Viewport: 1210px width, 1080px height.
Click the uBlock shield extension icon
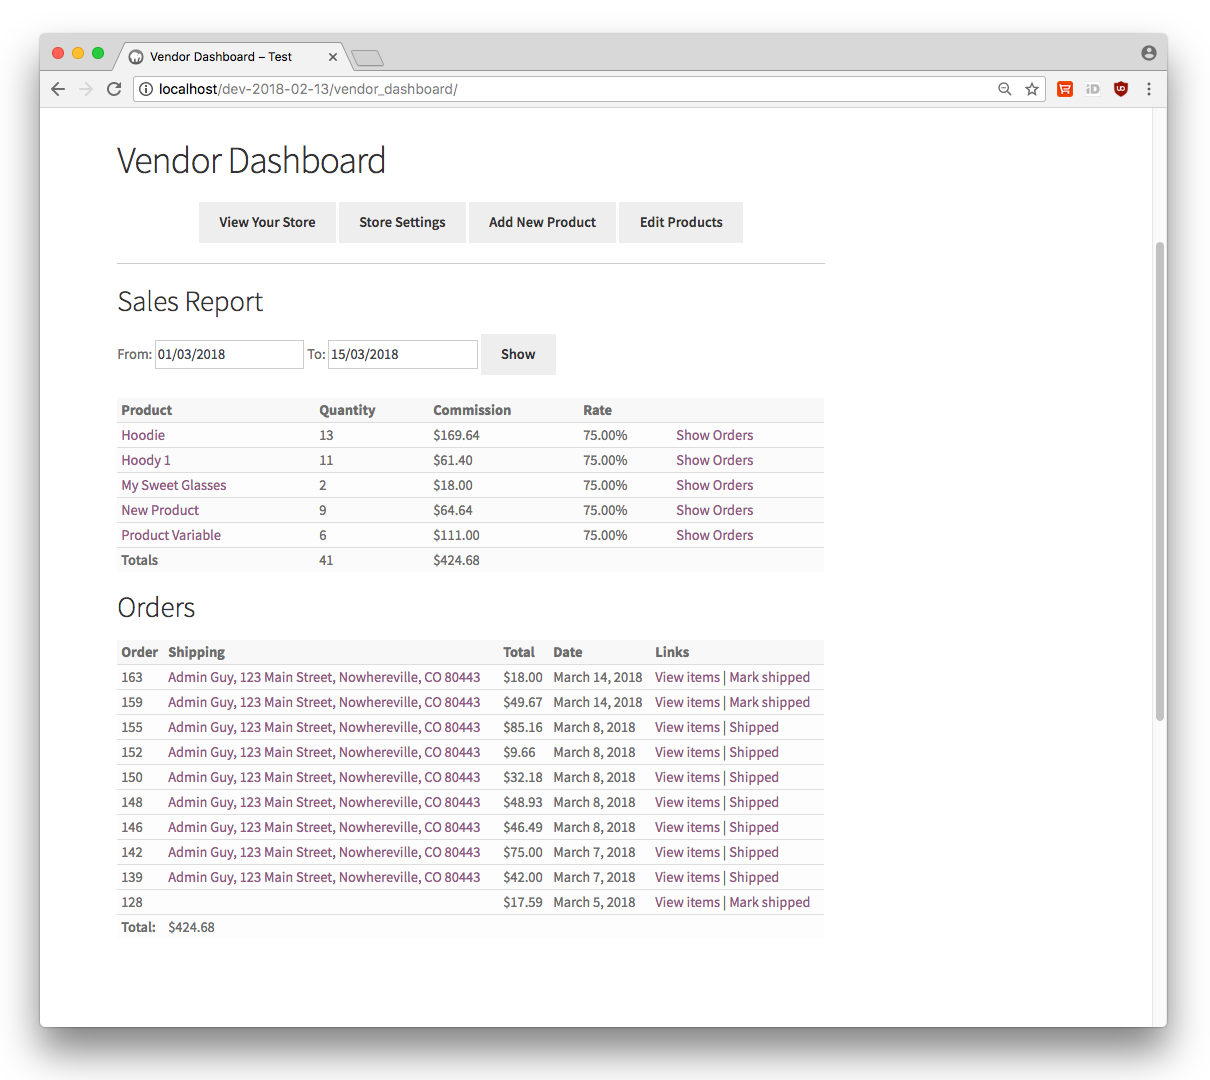1121,89
